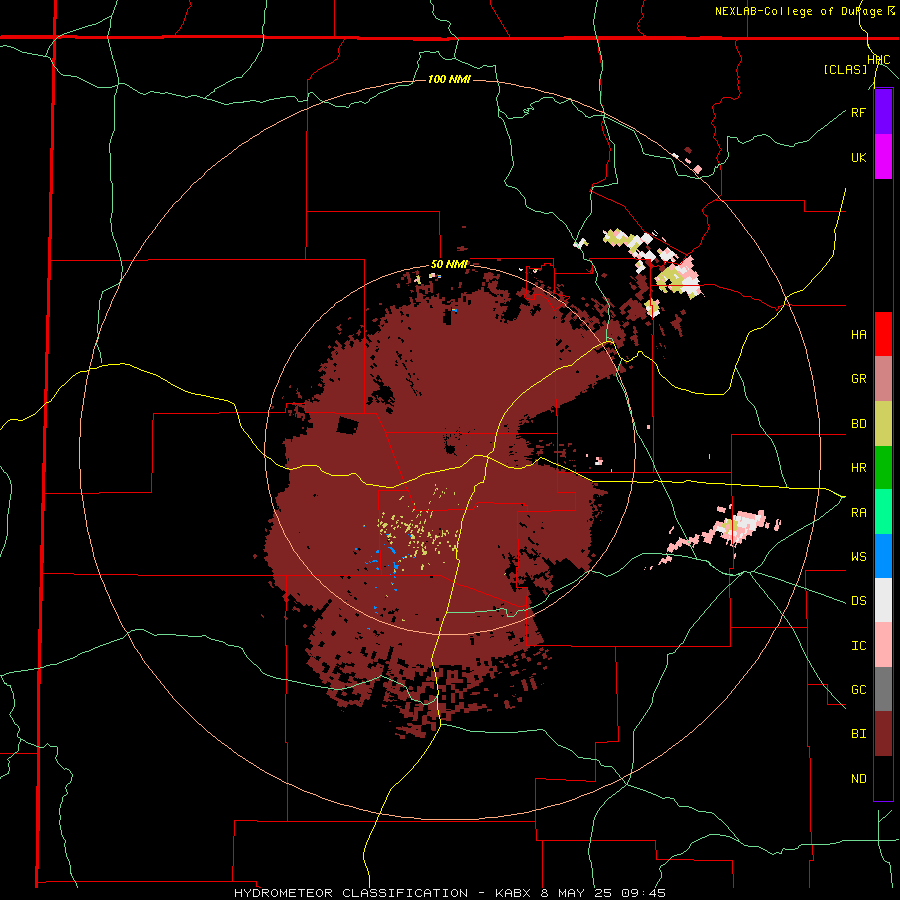
Task: Click the 'RA' legend label
Action: pyautogui.click(x=858, y=513)
